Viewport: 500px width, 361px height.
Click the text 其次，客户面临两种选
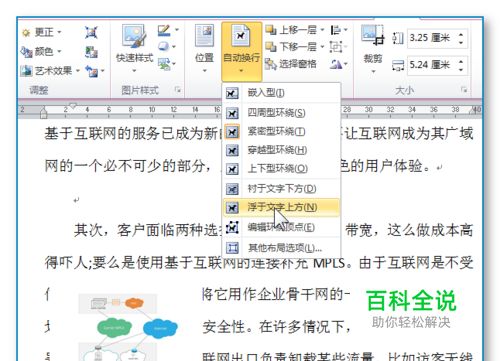tap(147, 230)
